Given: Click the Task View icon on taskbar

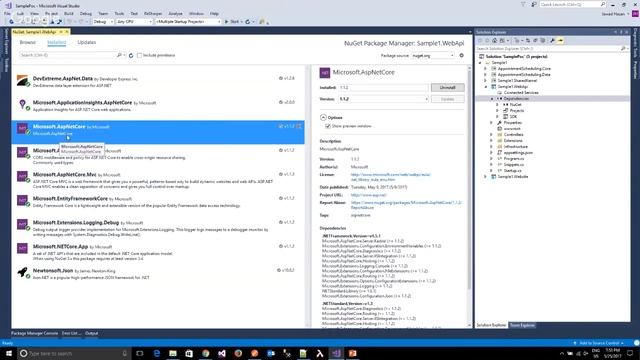Looking at the screenshot, I should [x=140, y=353].
